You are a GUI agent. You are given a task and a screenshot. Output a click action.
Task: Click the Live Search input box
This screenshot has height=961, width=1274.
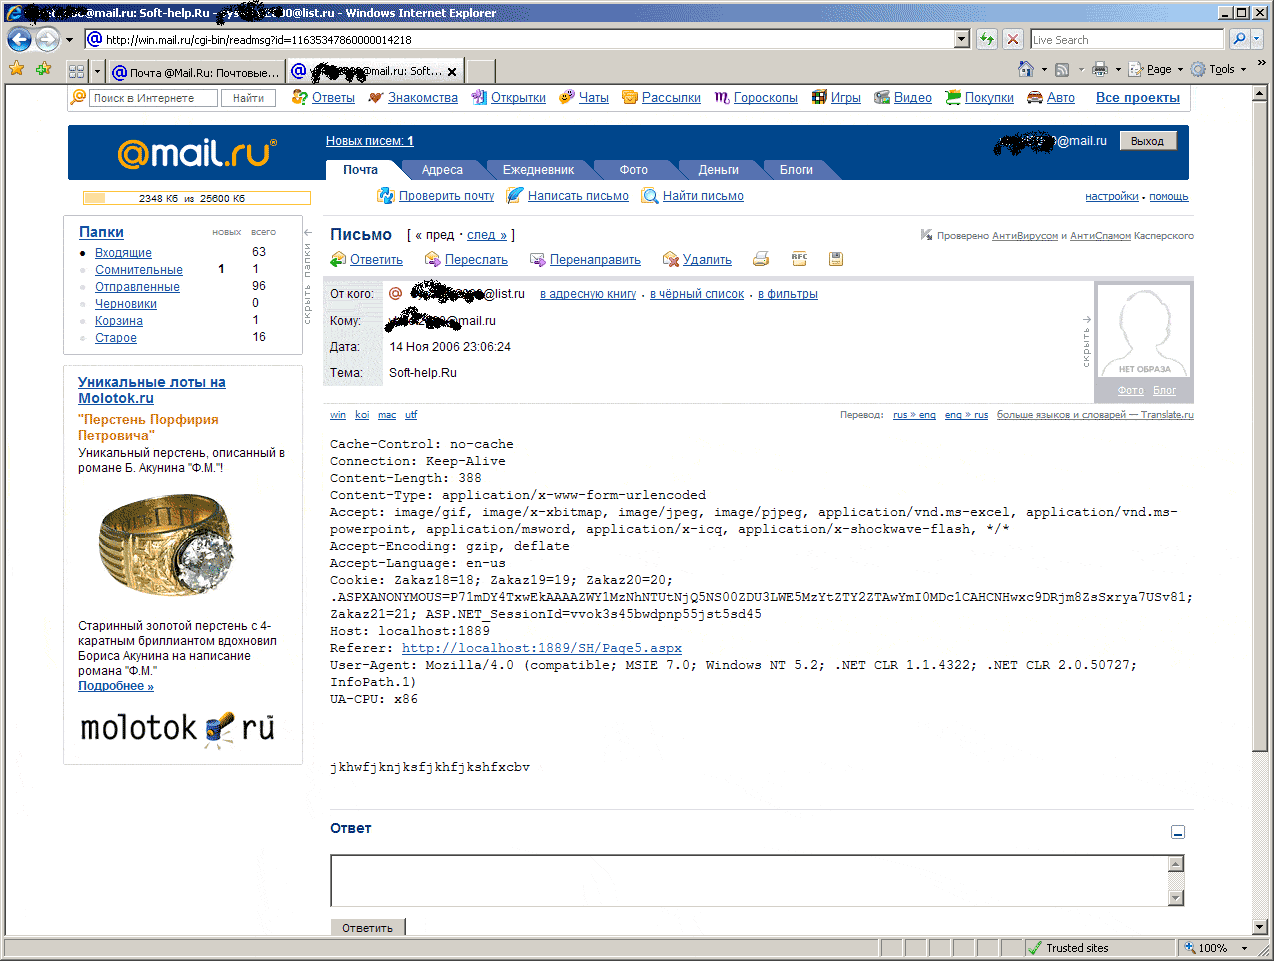[1127, 39]
